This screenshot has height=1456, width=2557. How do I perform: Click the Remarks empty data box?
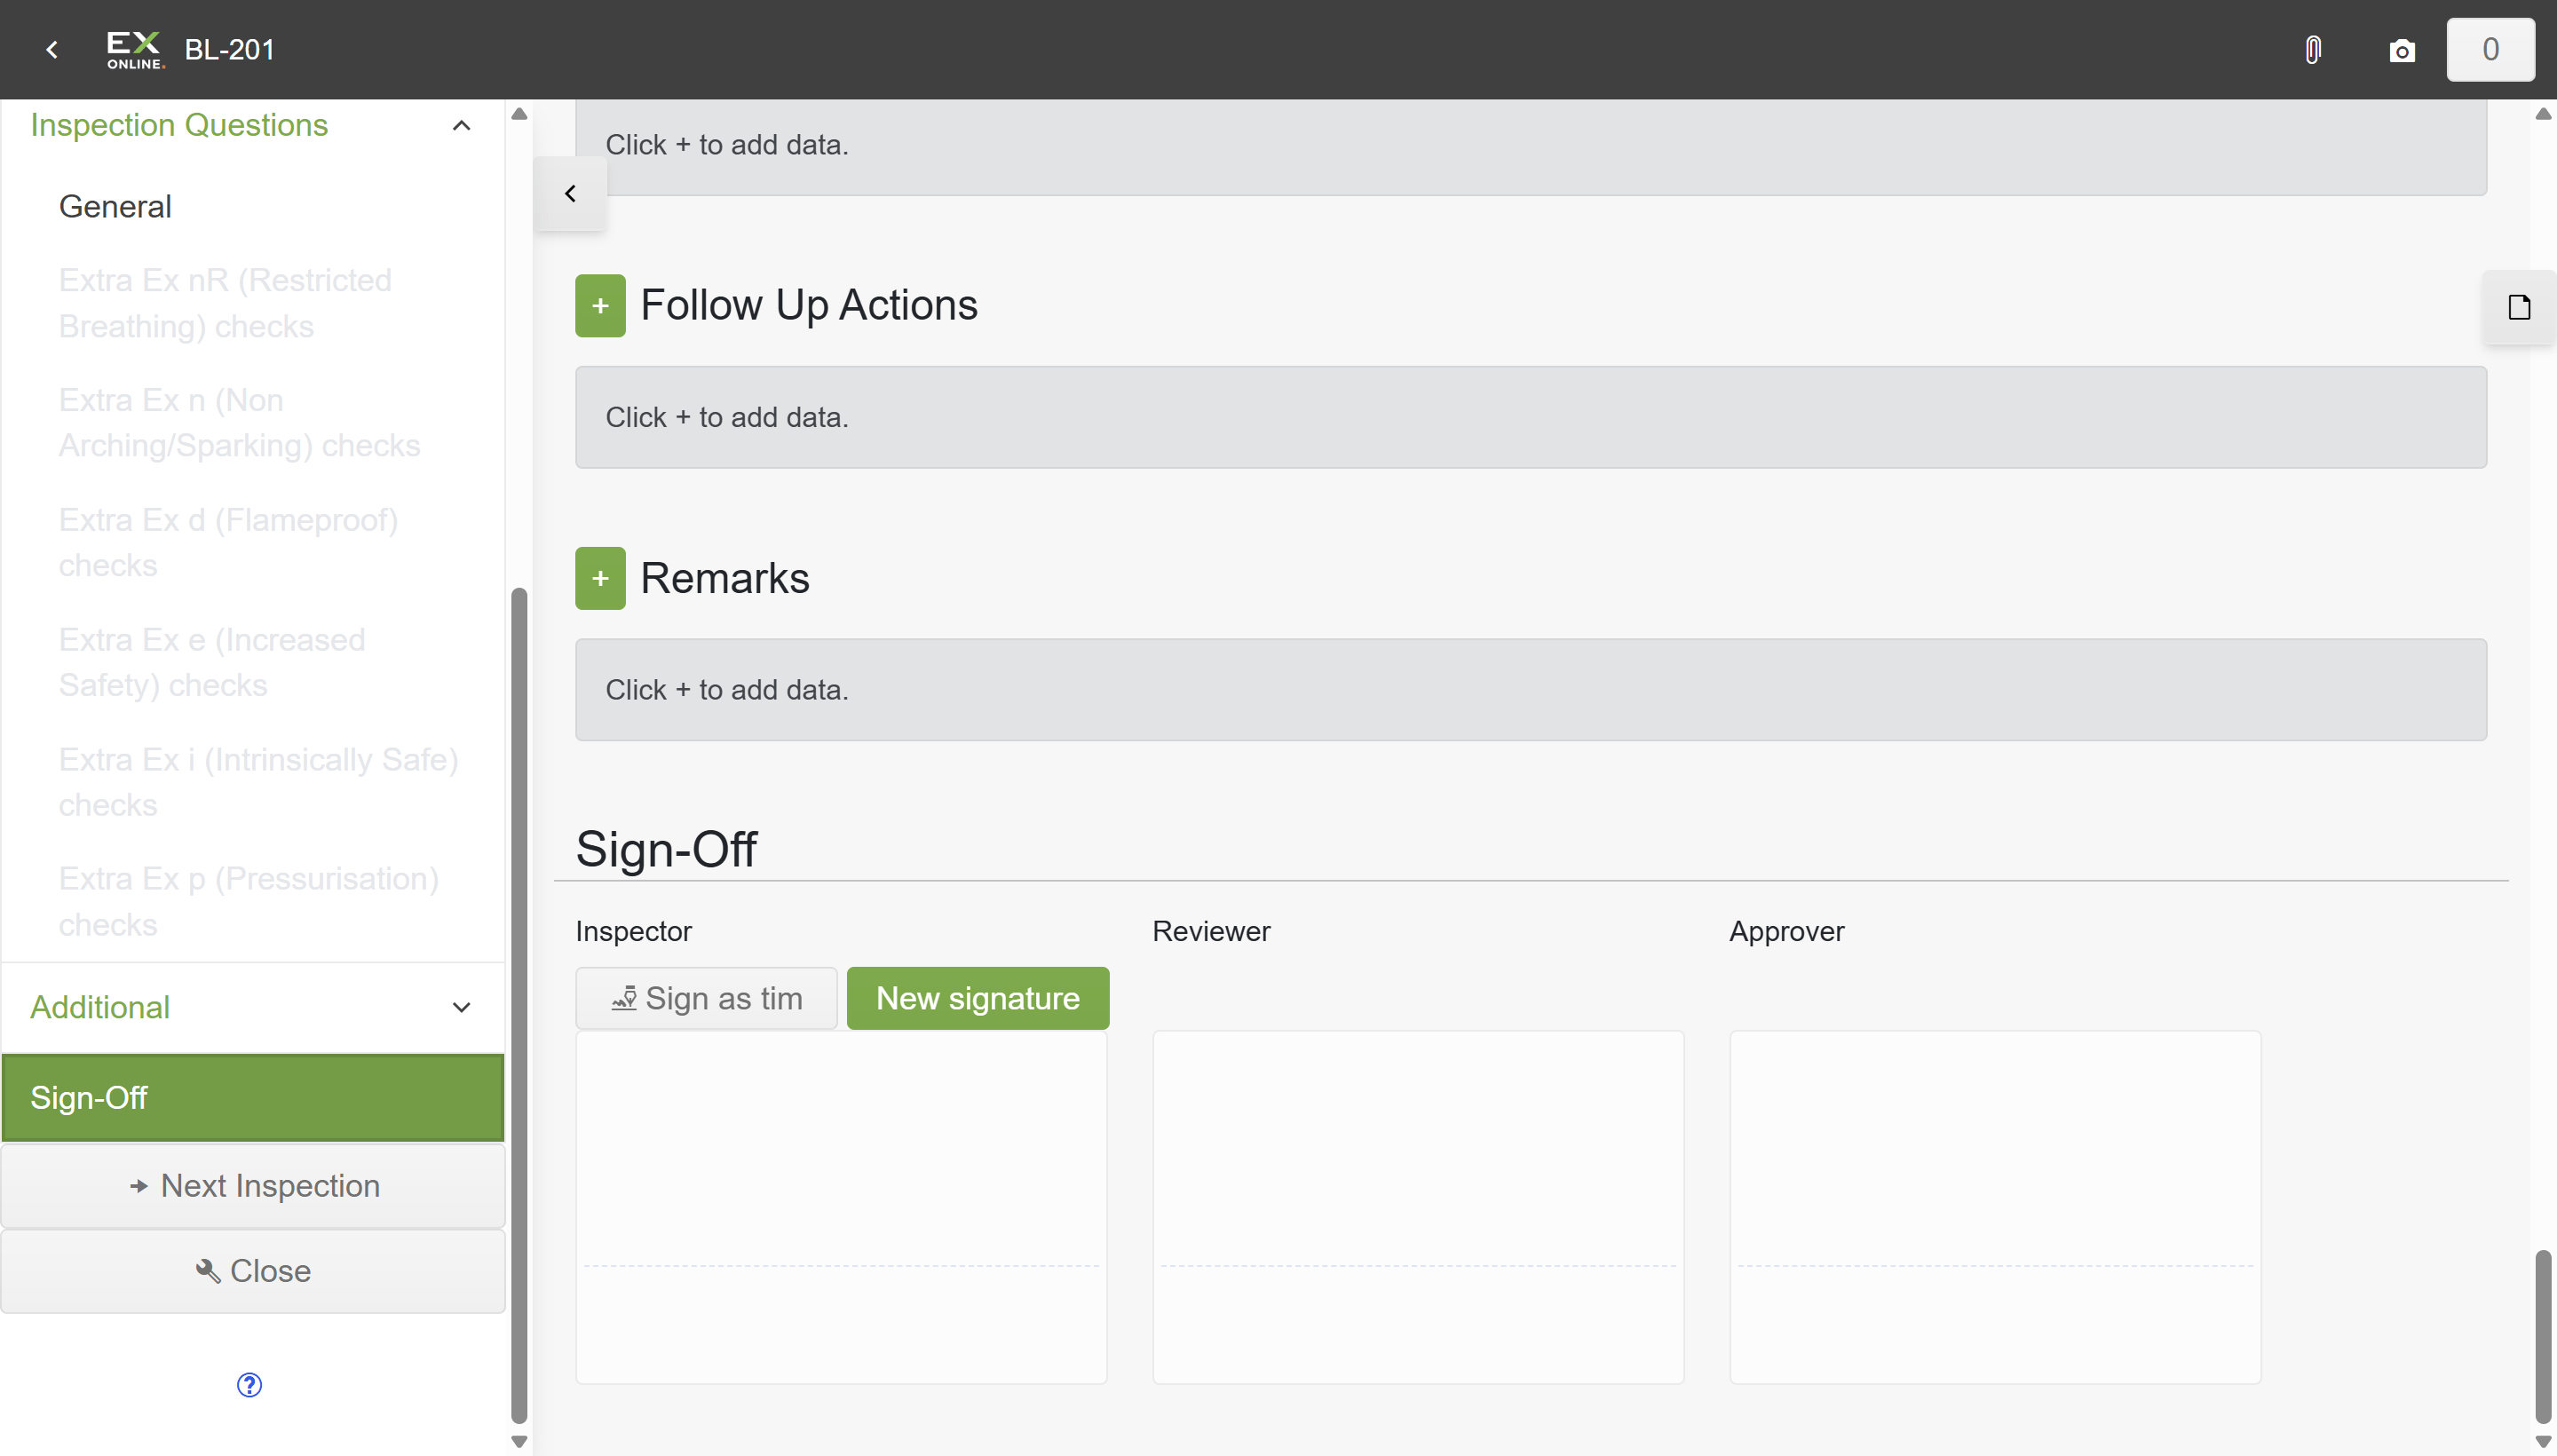click(1530, 690)
